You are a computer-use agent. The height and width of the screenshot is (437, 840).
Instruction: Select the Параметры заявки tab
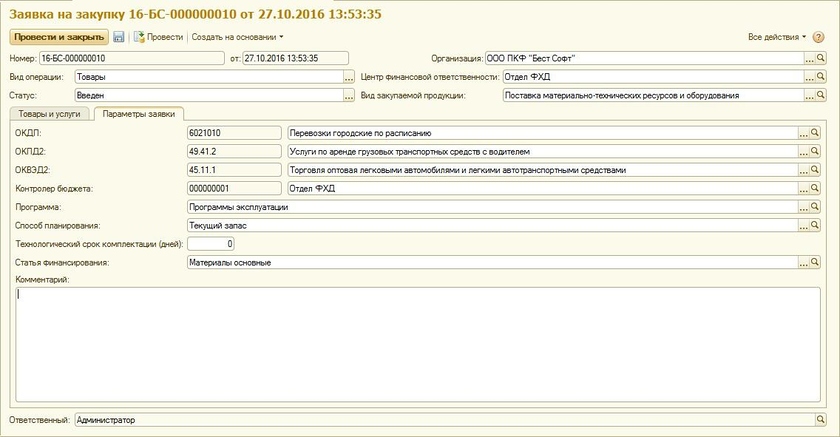coord(139,114)
